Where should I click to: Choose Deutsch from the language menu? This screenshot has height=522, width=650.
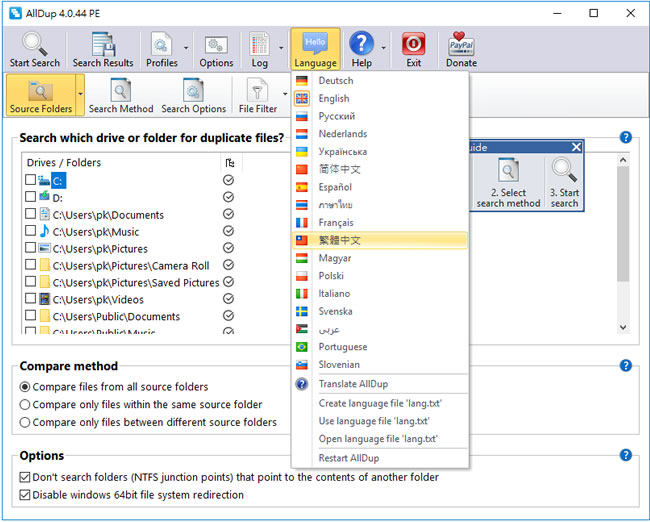coord(380,80)
